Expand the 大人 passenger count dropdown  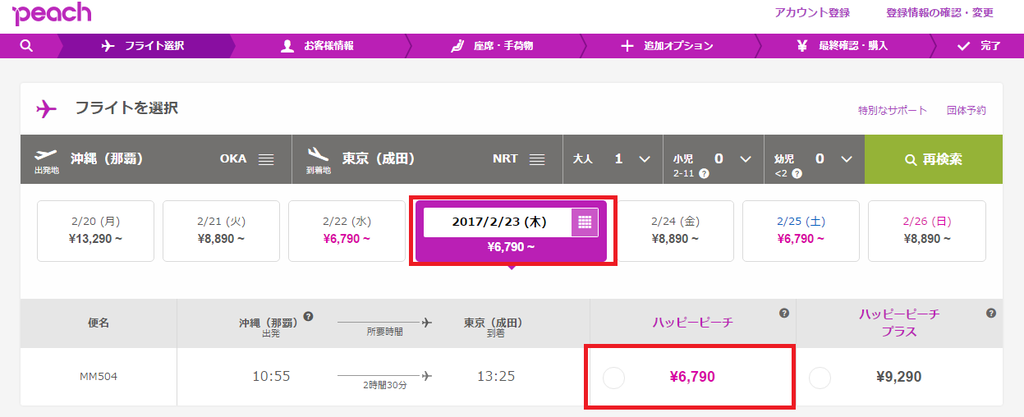[x=644, y=159]
